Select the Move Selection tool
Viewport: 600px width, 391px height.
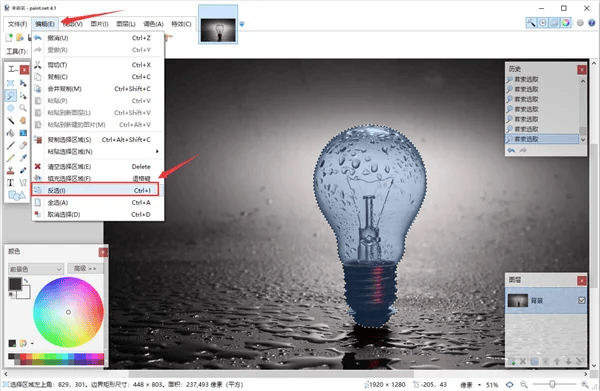(x=23, y=96)
